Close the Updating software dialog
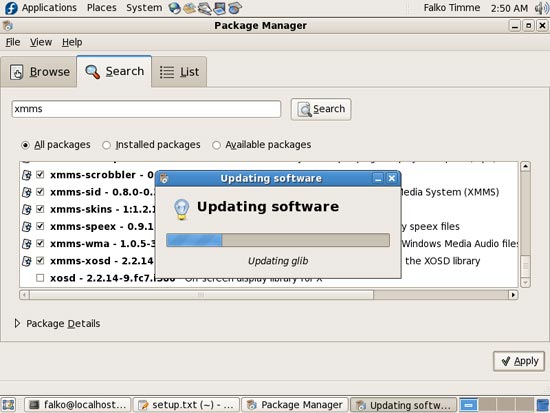Image resolution: width=550 pixels, height=413 pixels. click(x=392, y=179)
